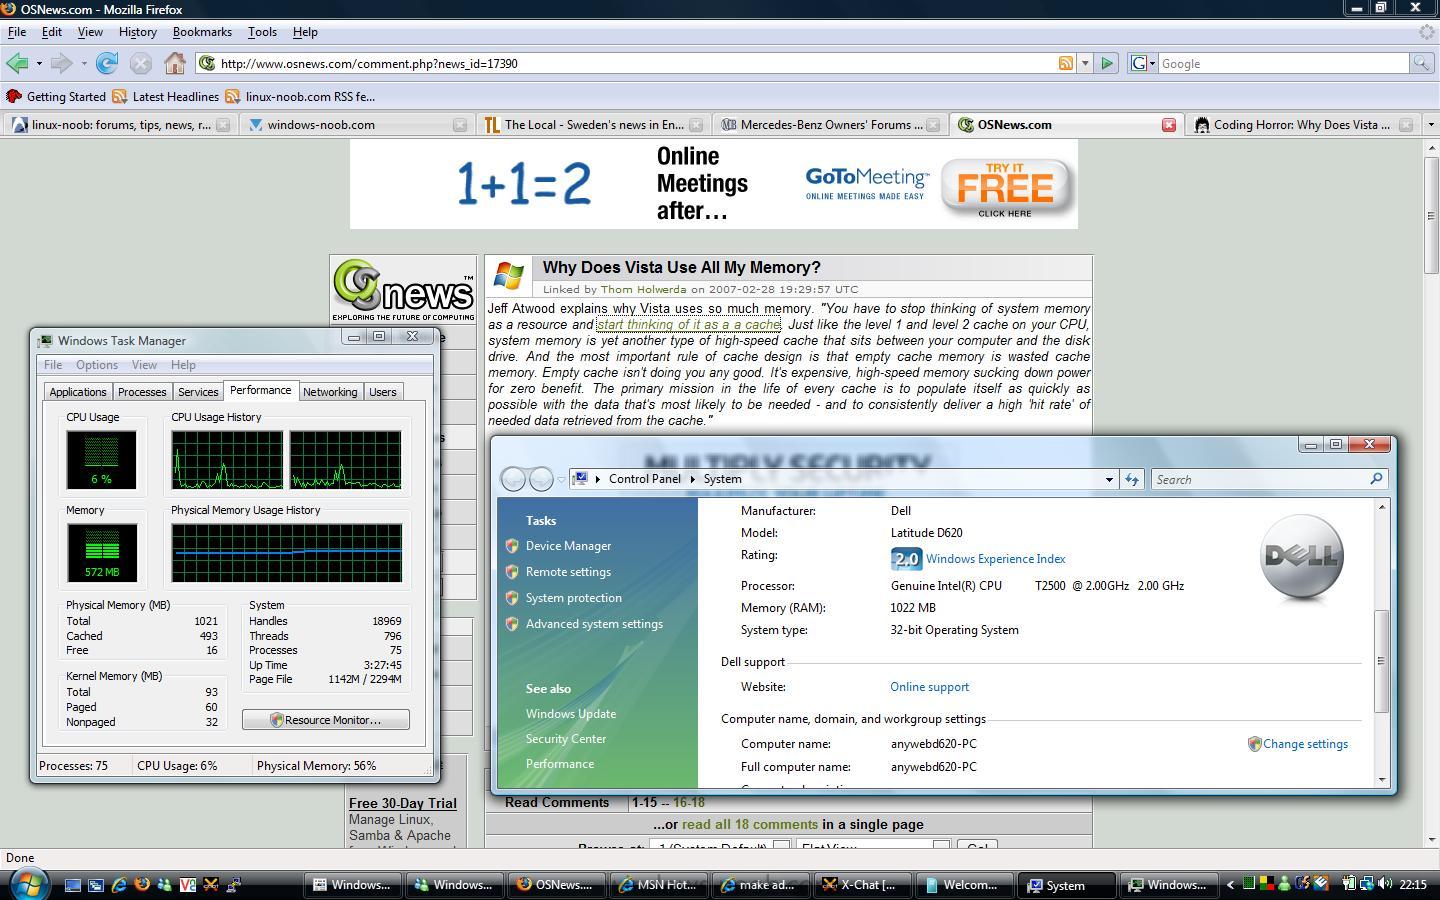Screen dimensions: 1440x900
Task: Open Security Center under See also
Action: pos(566,739)
